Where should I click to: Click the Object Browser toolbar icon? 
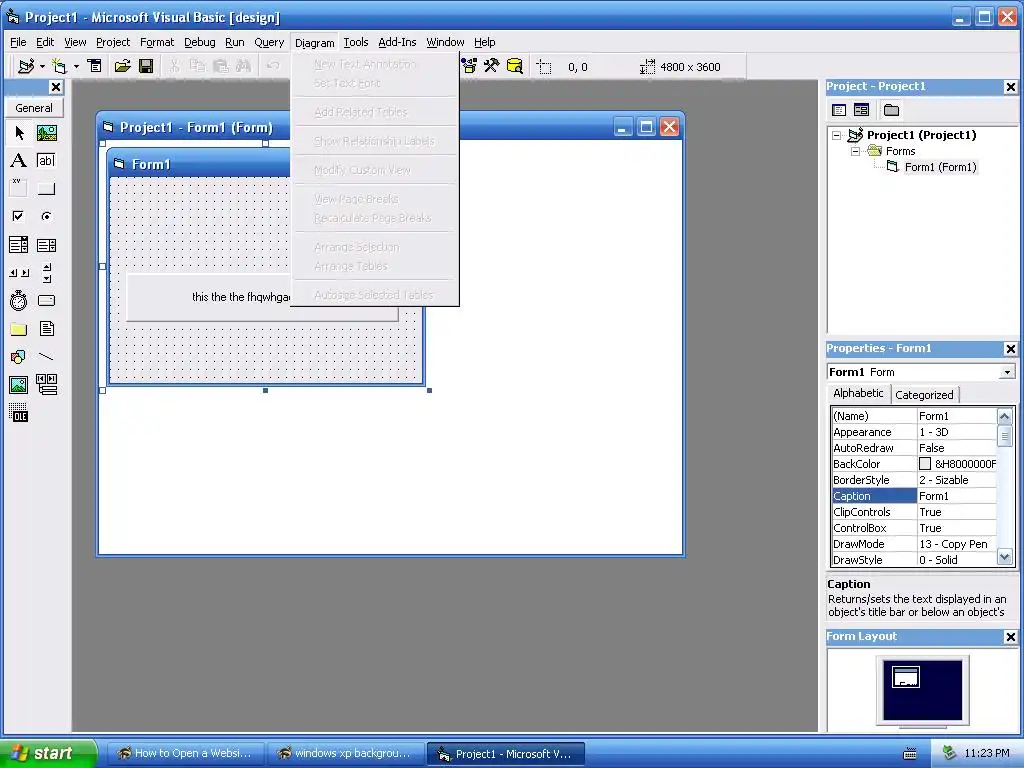click(469, 66)
